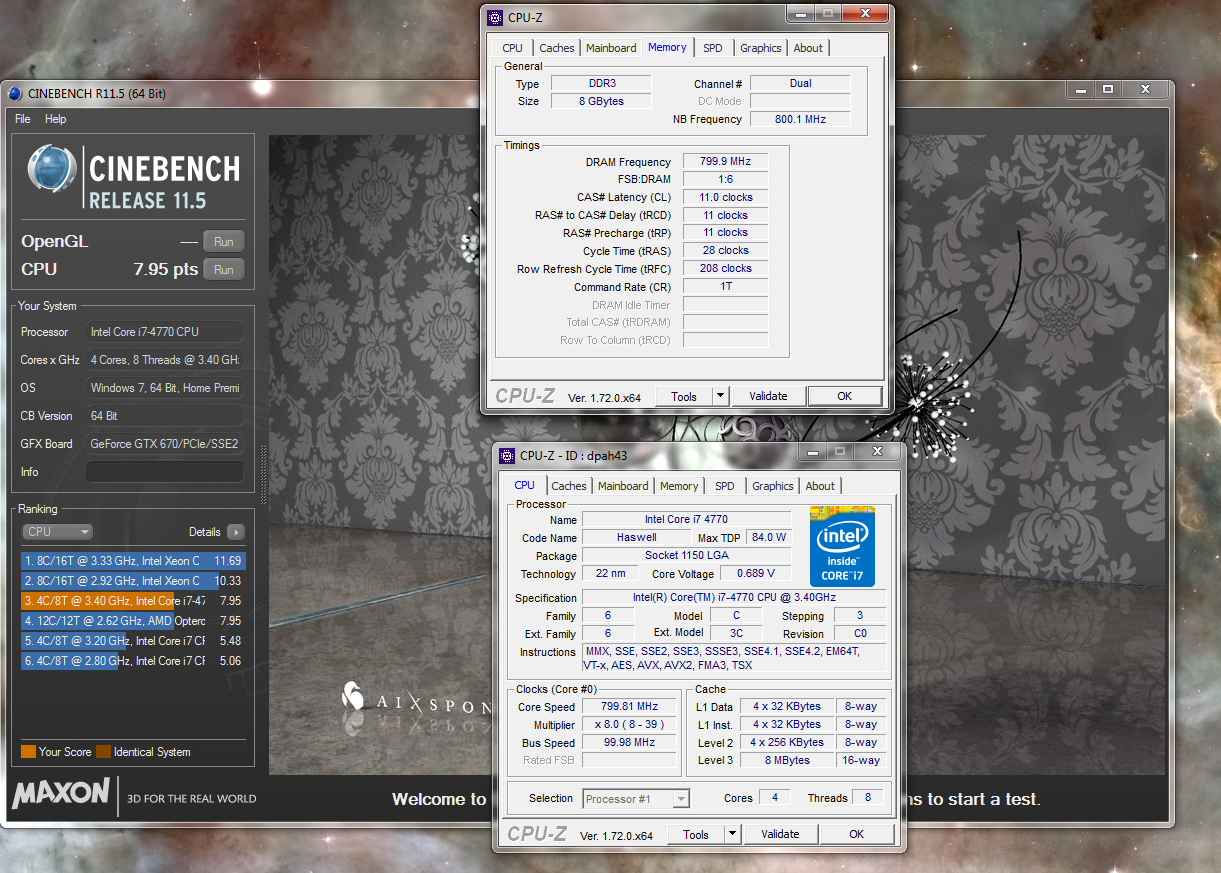Screen dimensions: 1221x873
Task: Click the Row Refresh Cycle Time value 208 clocks
Action: 726,268
